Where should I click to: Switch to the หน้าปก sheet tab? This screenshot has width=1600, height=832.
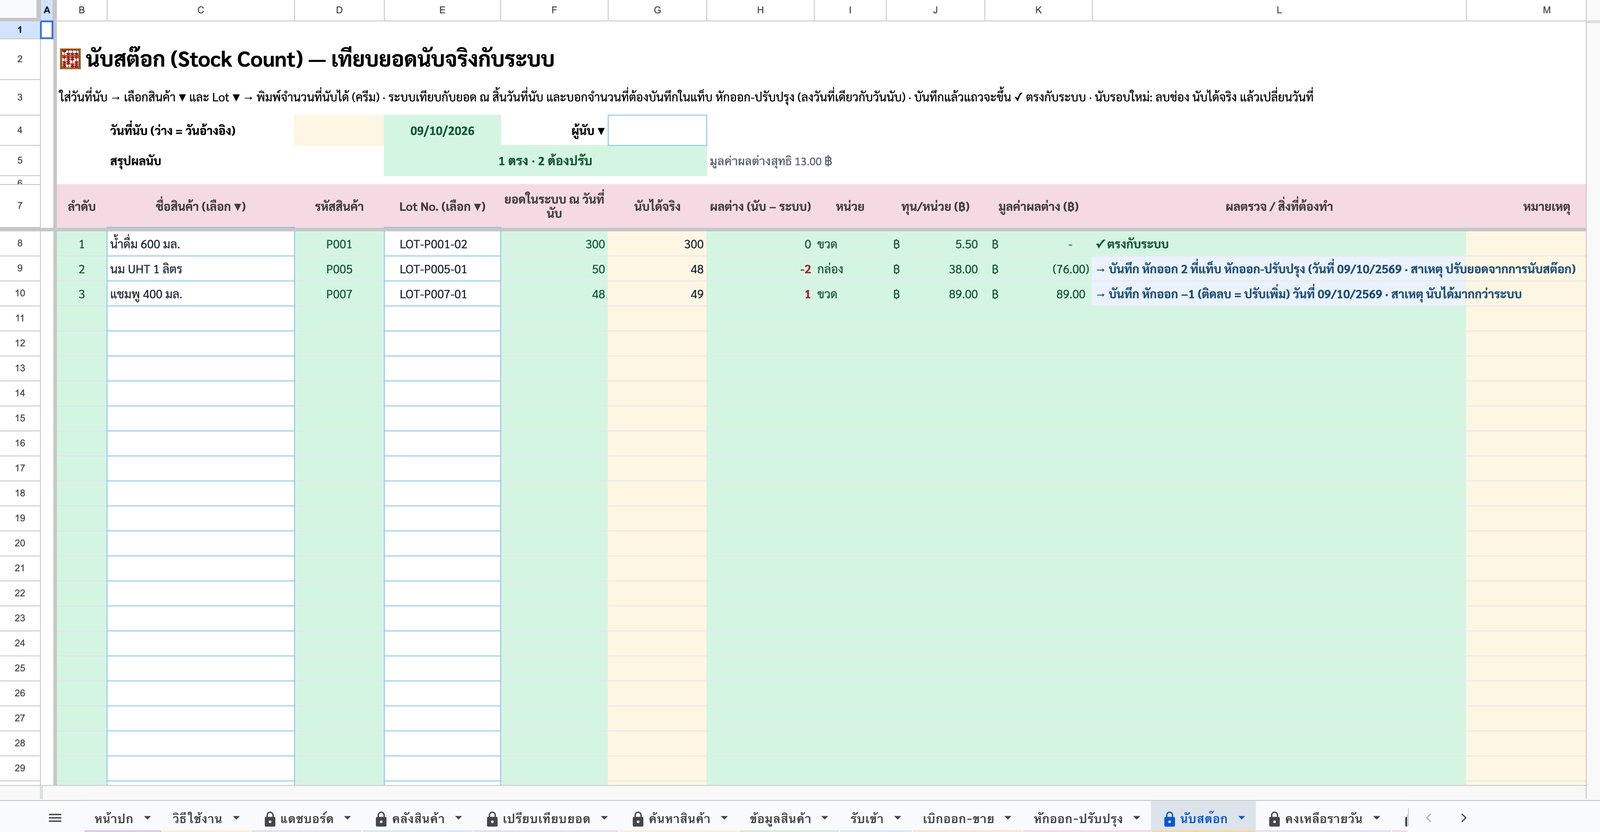113,818
